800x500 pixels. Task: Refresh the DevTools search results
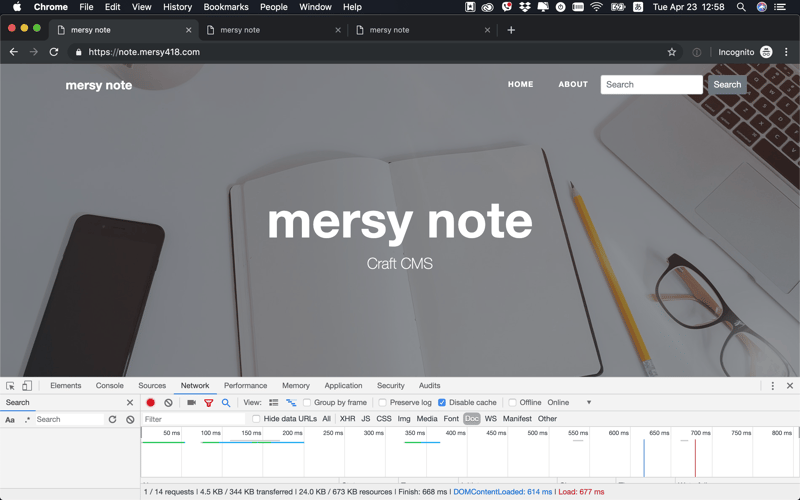coord(112,420)
